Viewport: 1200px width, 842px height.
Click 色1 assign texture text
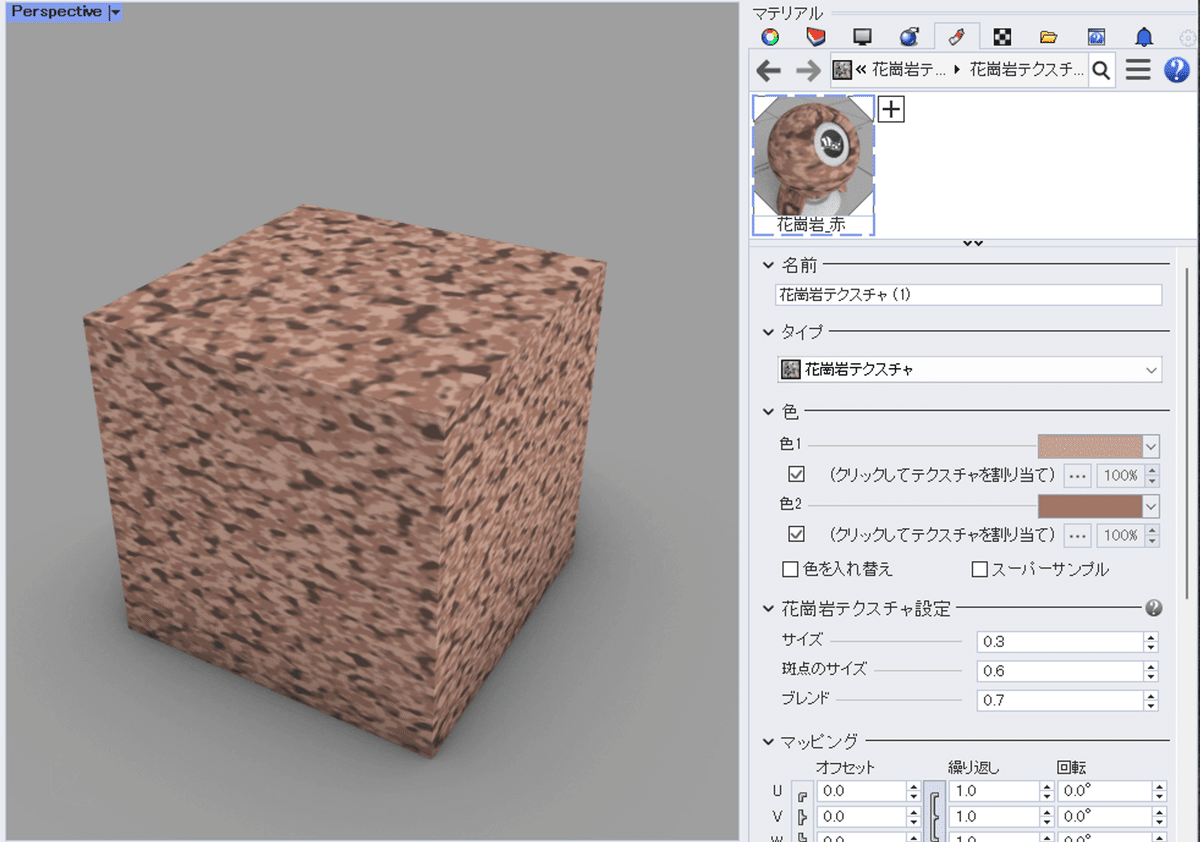[943, 476]
